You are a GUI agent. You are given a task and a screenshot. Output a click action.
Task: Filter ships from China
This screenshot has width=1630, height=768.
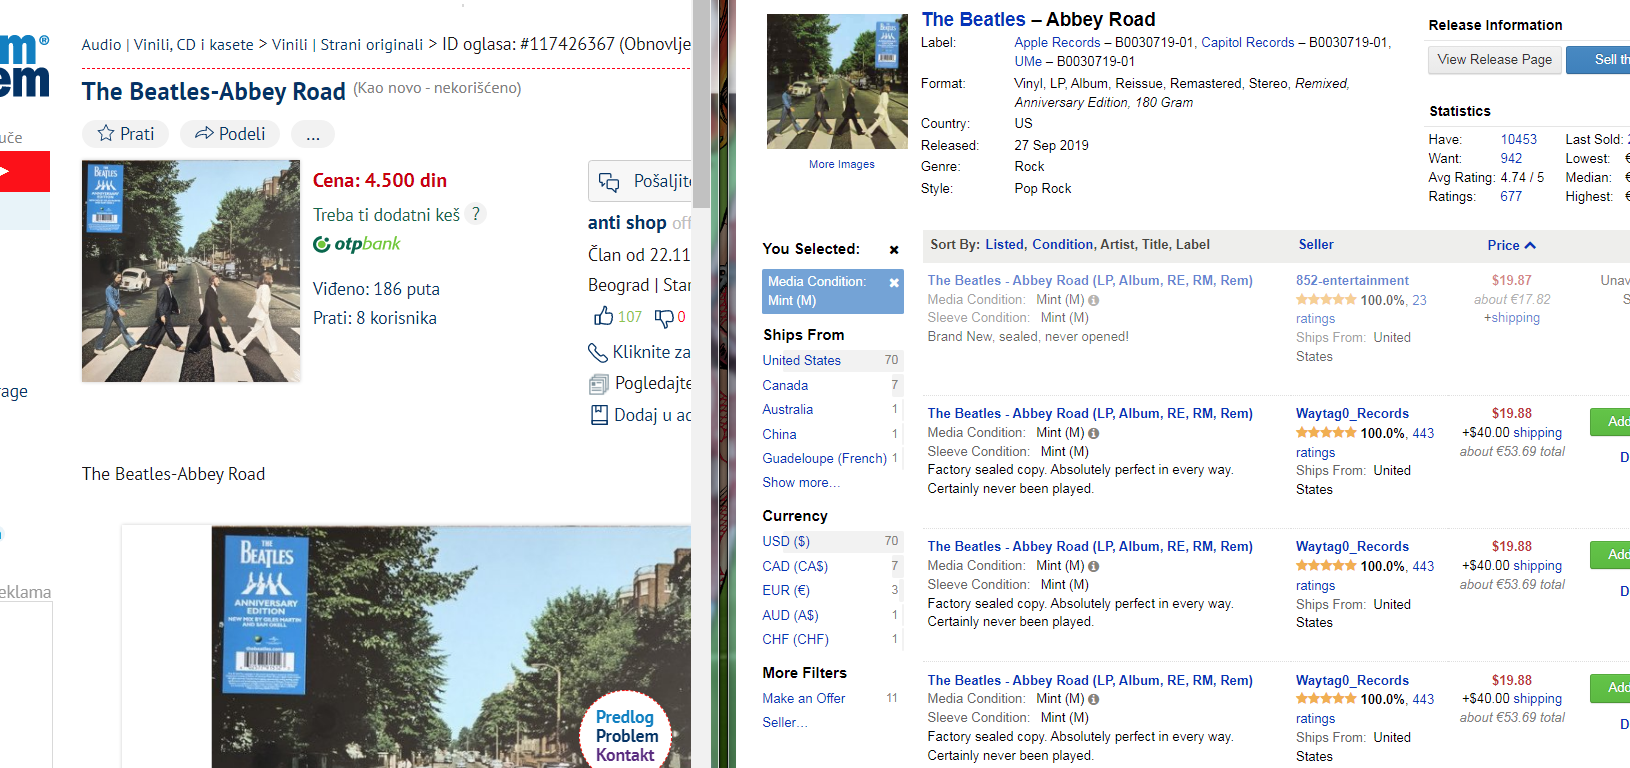tap(779, 434)
